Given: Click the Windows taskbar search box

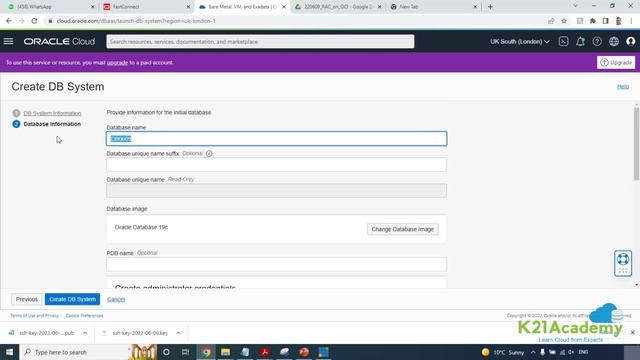Looking at the screenshot, I should point(88,352).
